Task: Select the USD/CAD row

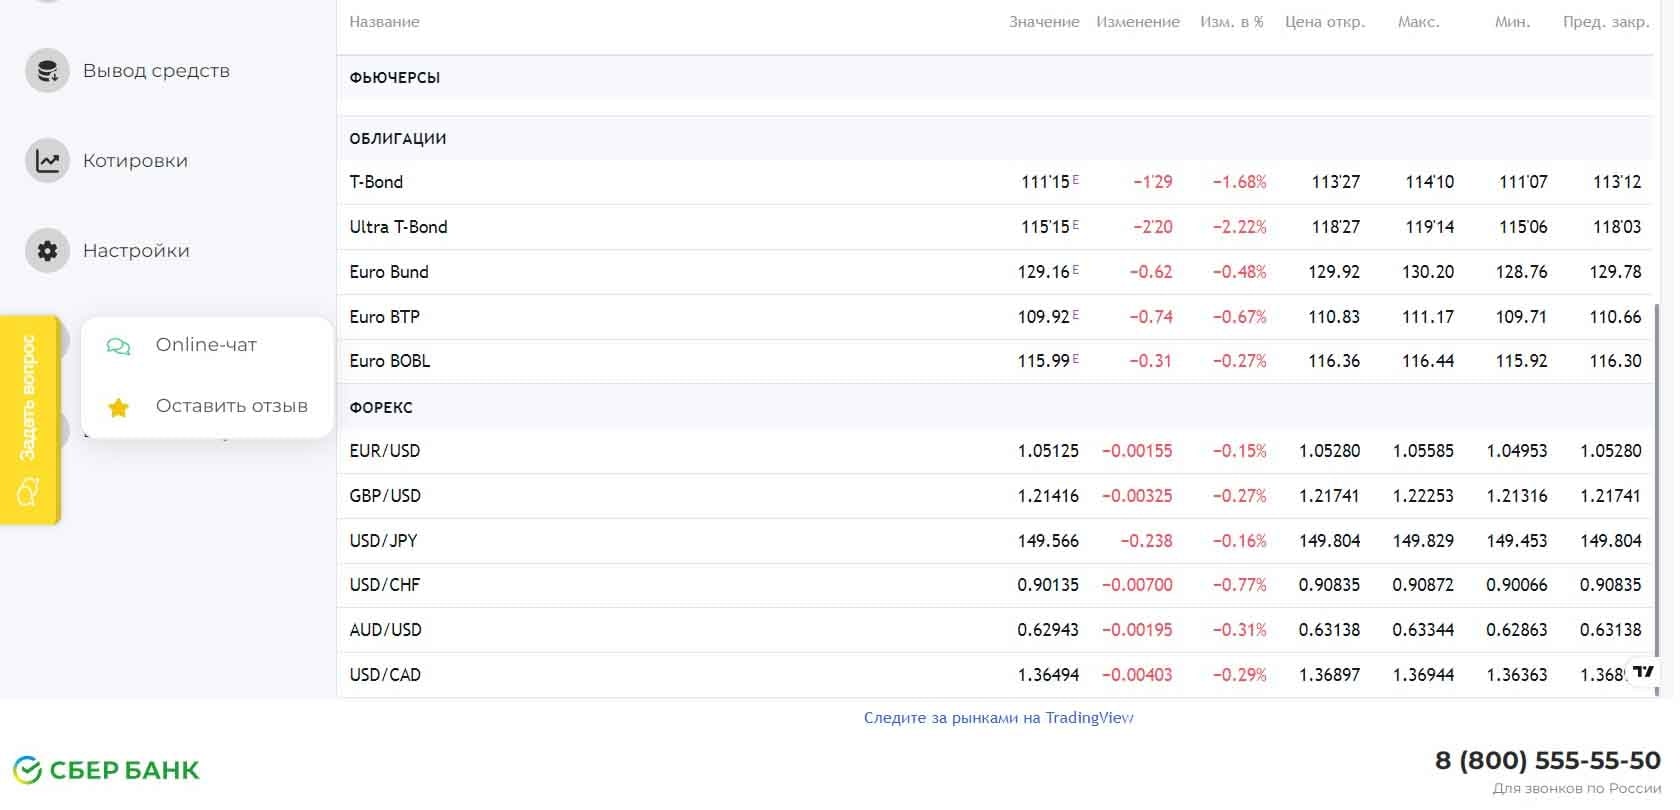Action: 994,675
